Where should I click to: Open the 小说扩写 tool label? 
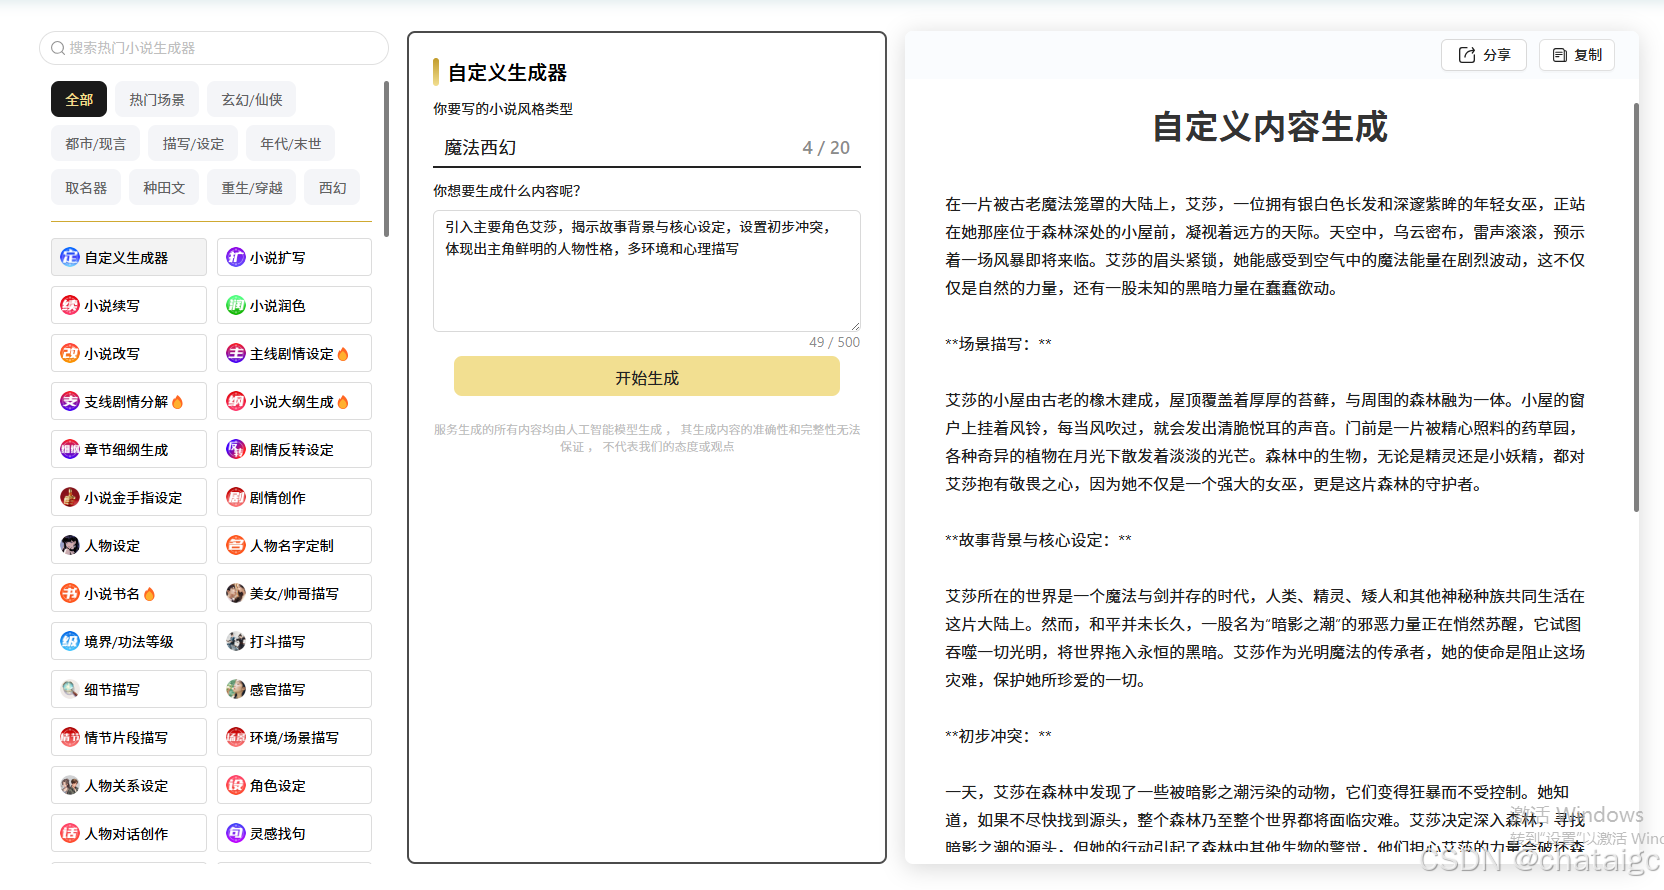(278, 257)
